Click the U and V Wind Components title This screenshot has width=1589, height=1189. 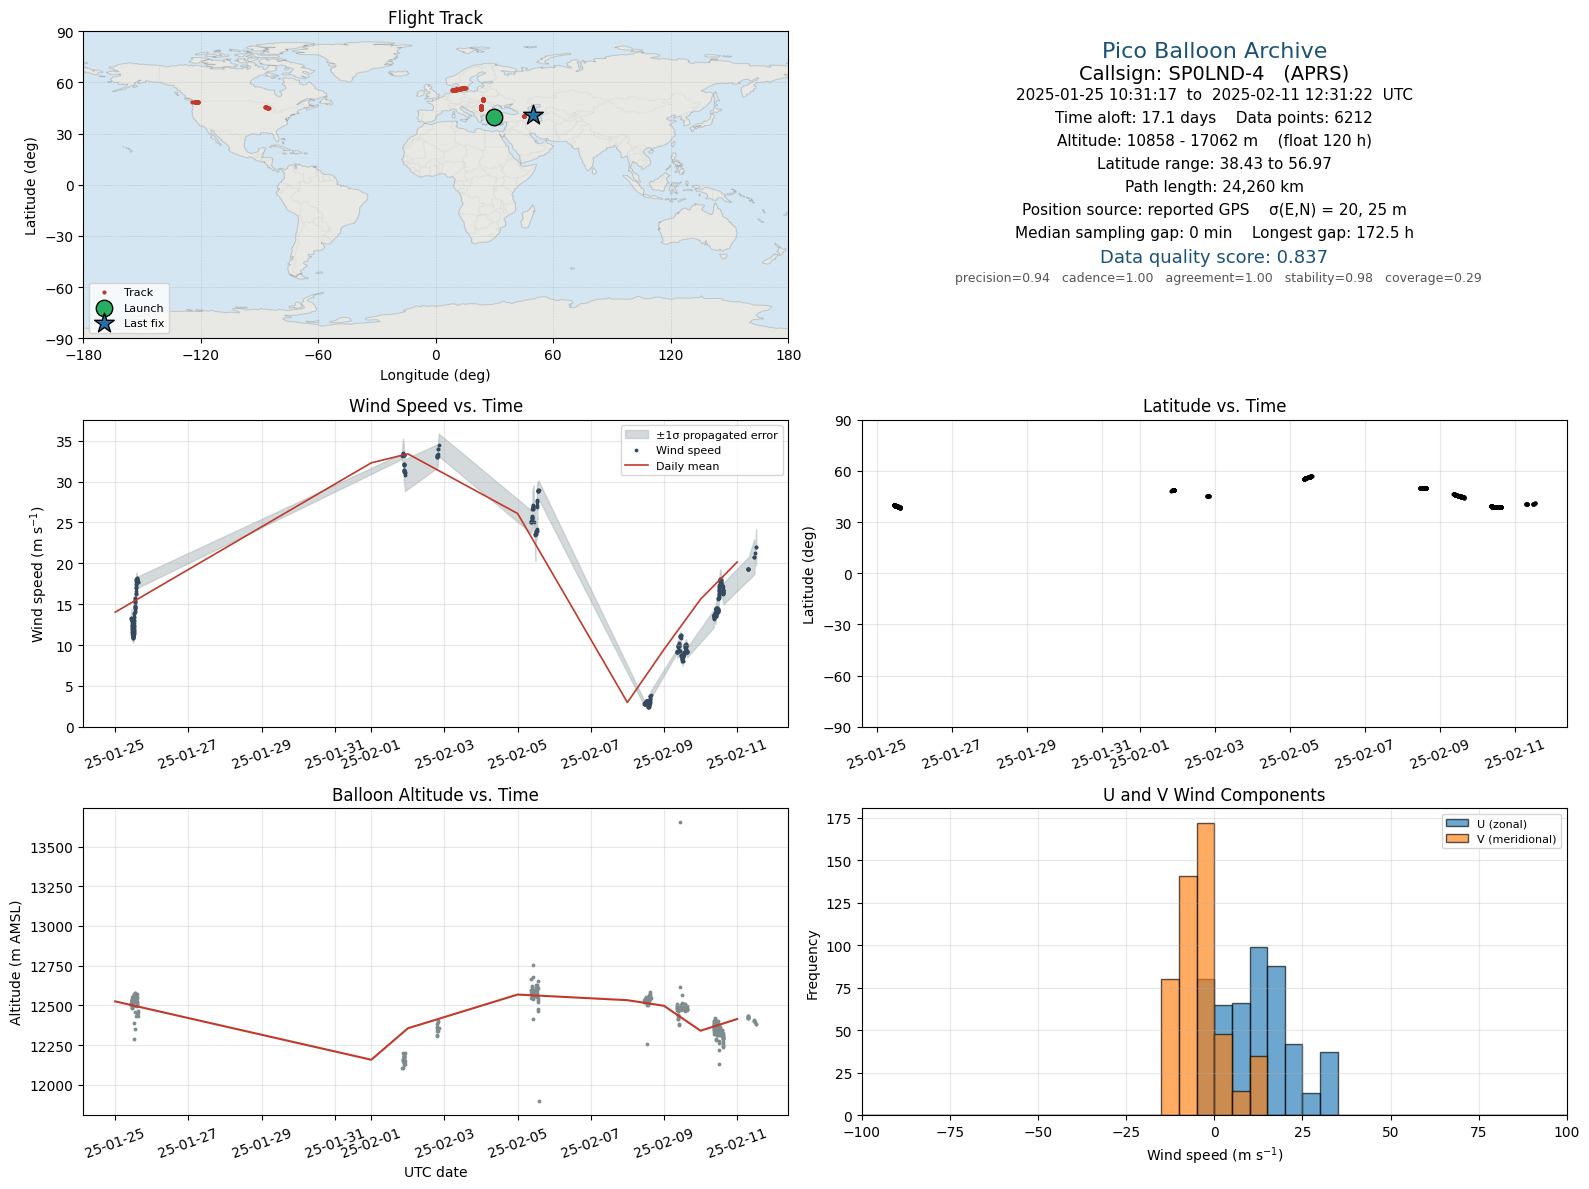[1214, 795]
